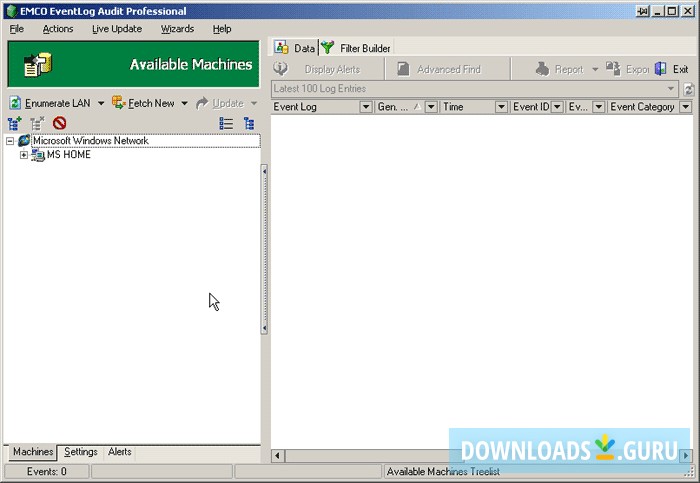Open the Time column filter dropdown
This screenshot has width=700, height=483.
(x=501, y=107)
